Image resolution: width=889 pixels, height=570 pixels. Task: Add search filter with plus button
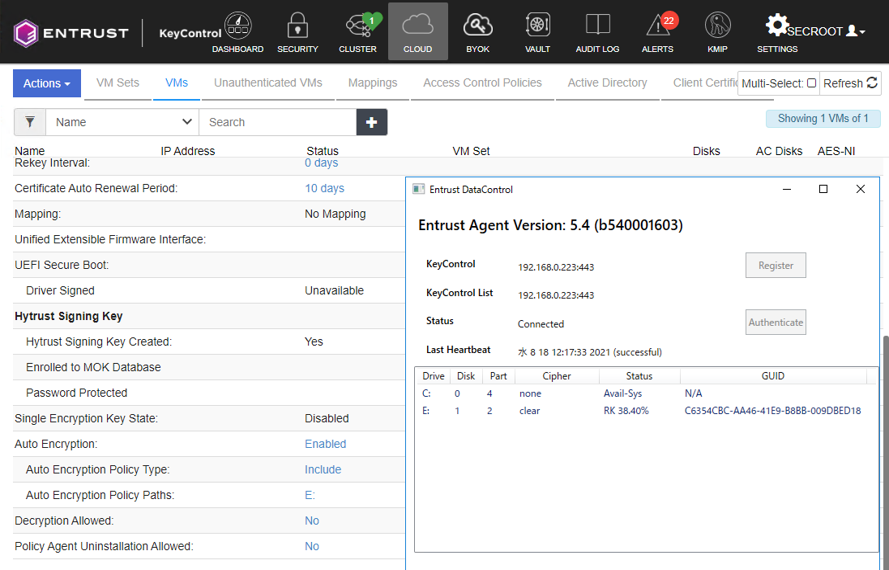click(372, 122)
